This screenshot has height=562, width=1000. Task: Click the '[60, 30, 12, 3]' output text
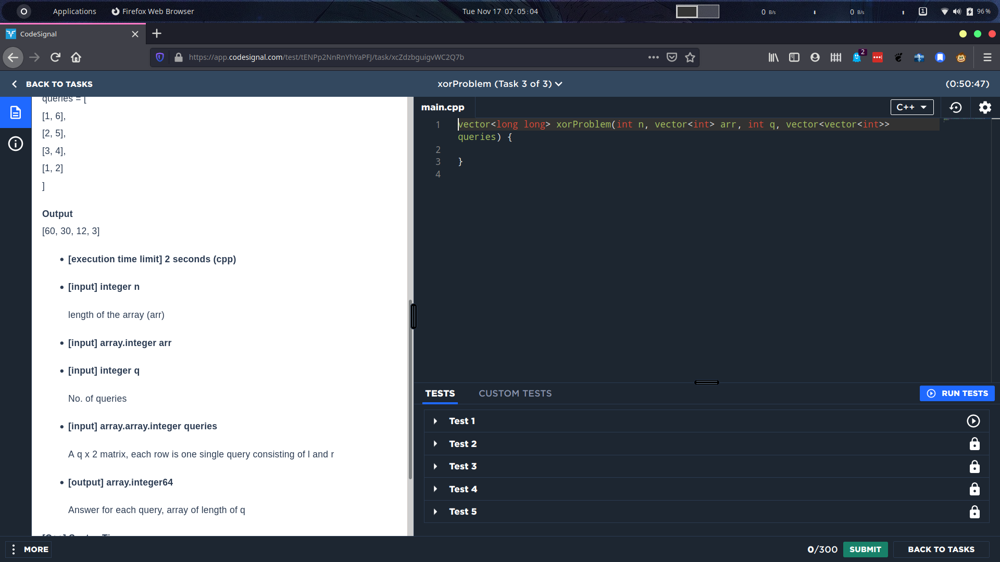tap(71, 231)
